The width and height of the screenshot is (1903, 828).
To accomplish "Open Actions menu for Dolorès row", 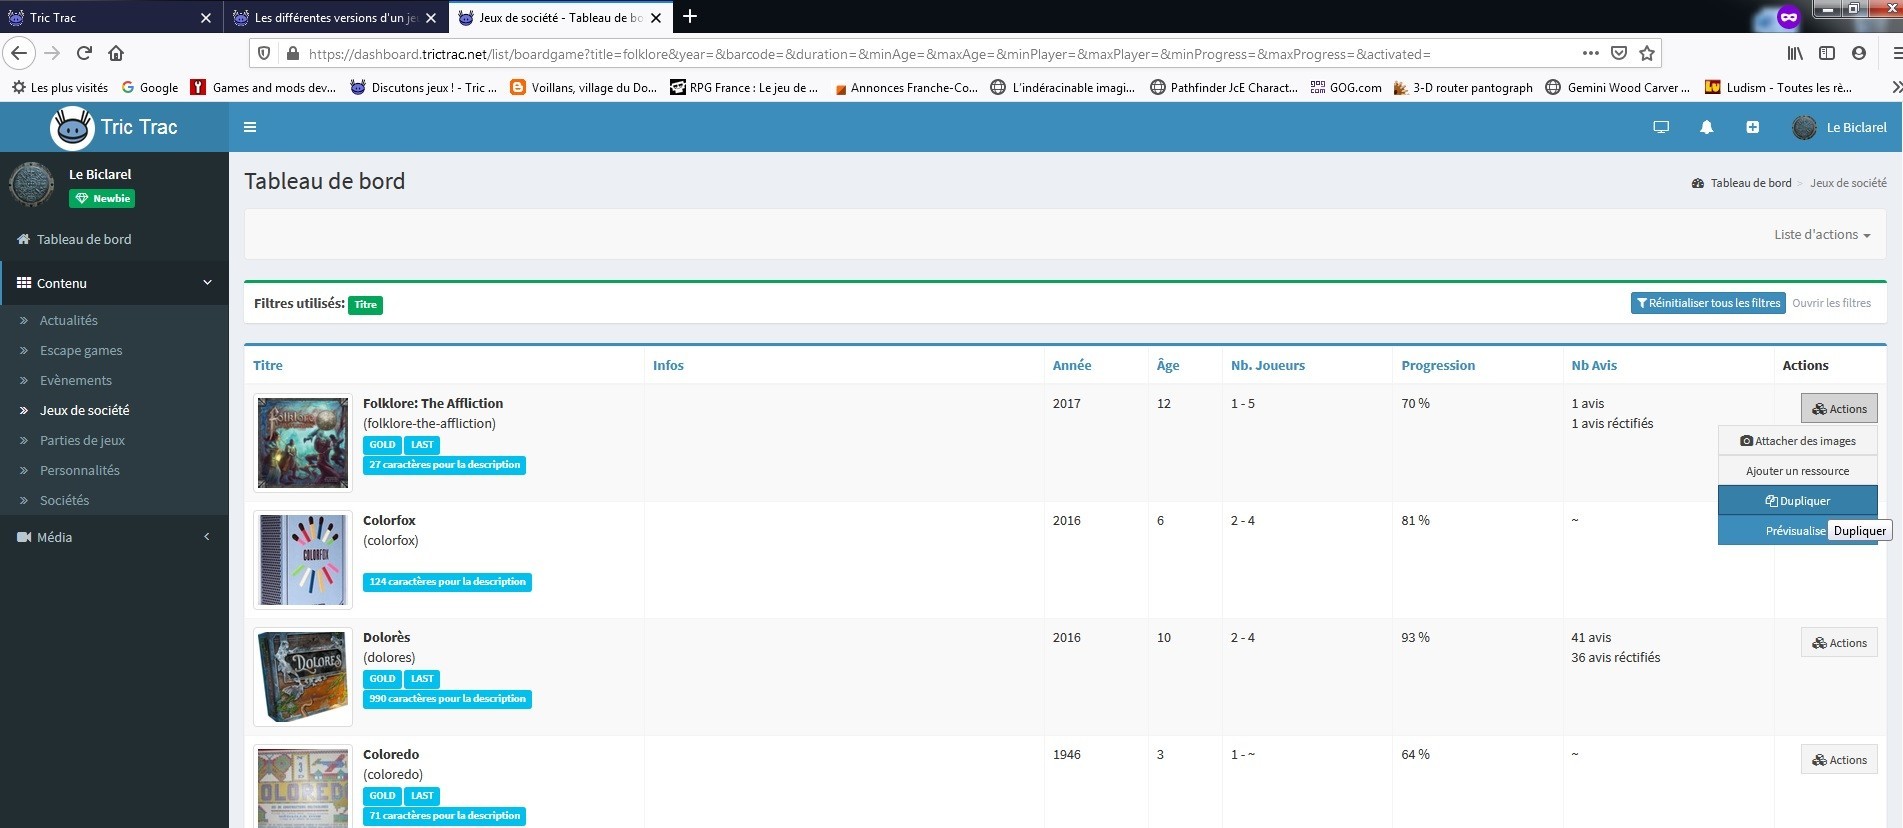I will (x=1839, y=643).
